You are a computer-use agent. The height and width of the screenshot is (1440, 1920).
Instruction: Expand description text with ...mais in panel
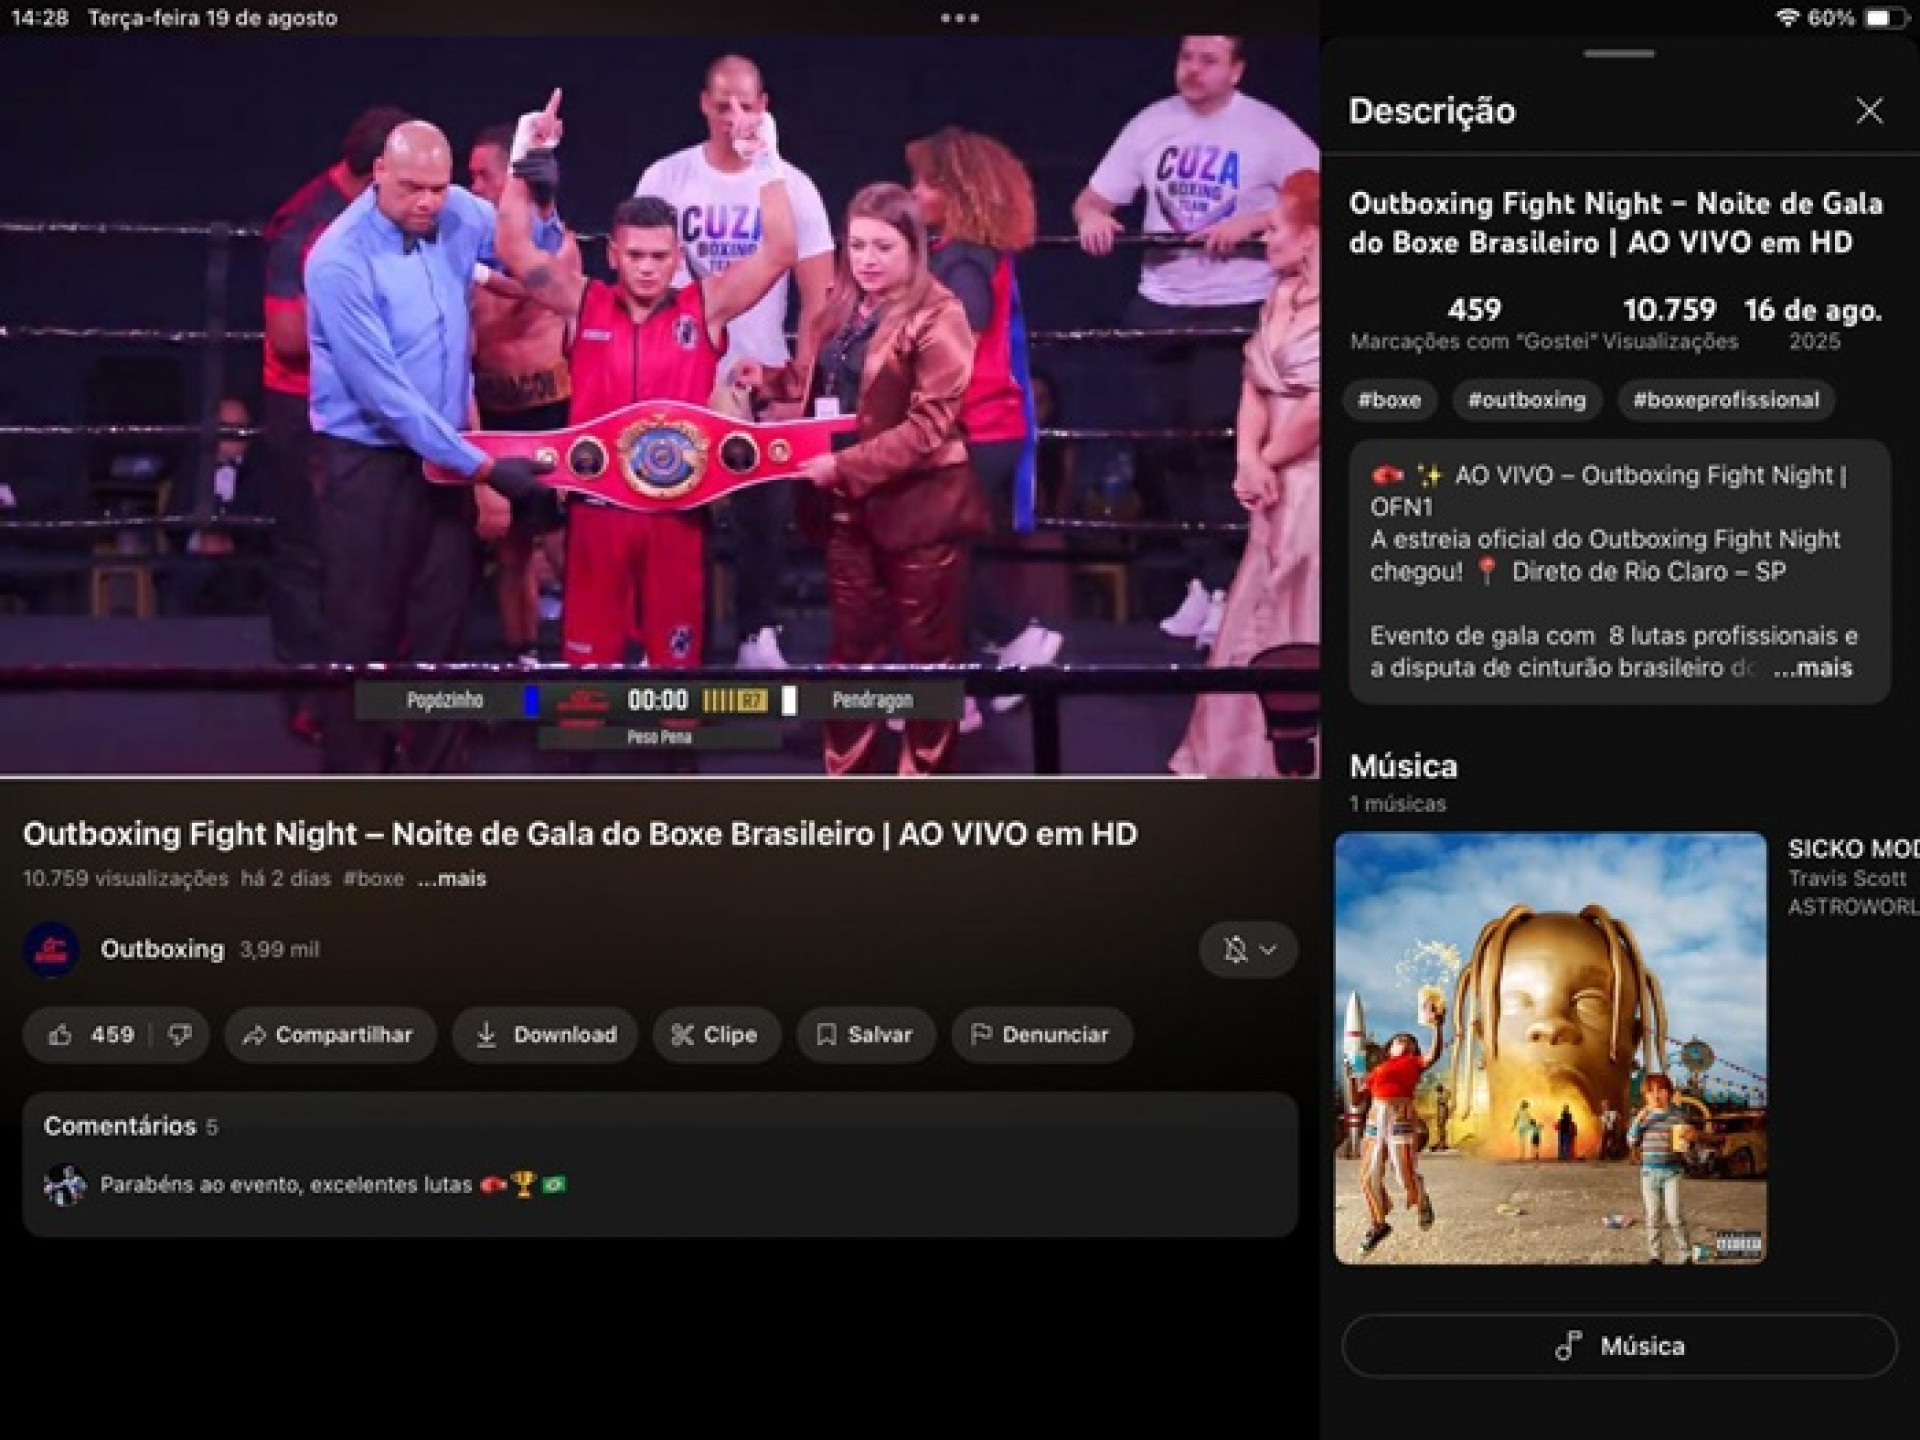[1813, 668]
